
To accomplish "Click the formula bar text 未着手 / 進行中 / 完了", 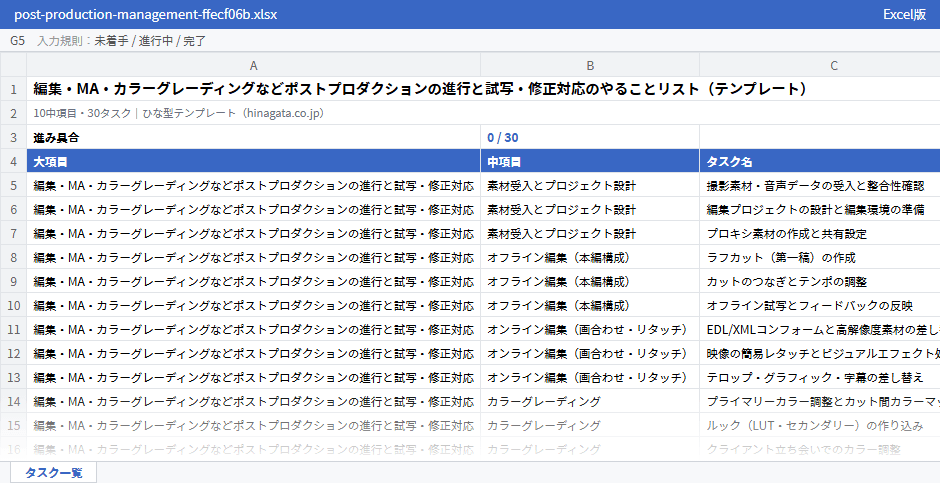I will click(150, 41).
